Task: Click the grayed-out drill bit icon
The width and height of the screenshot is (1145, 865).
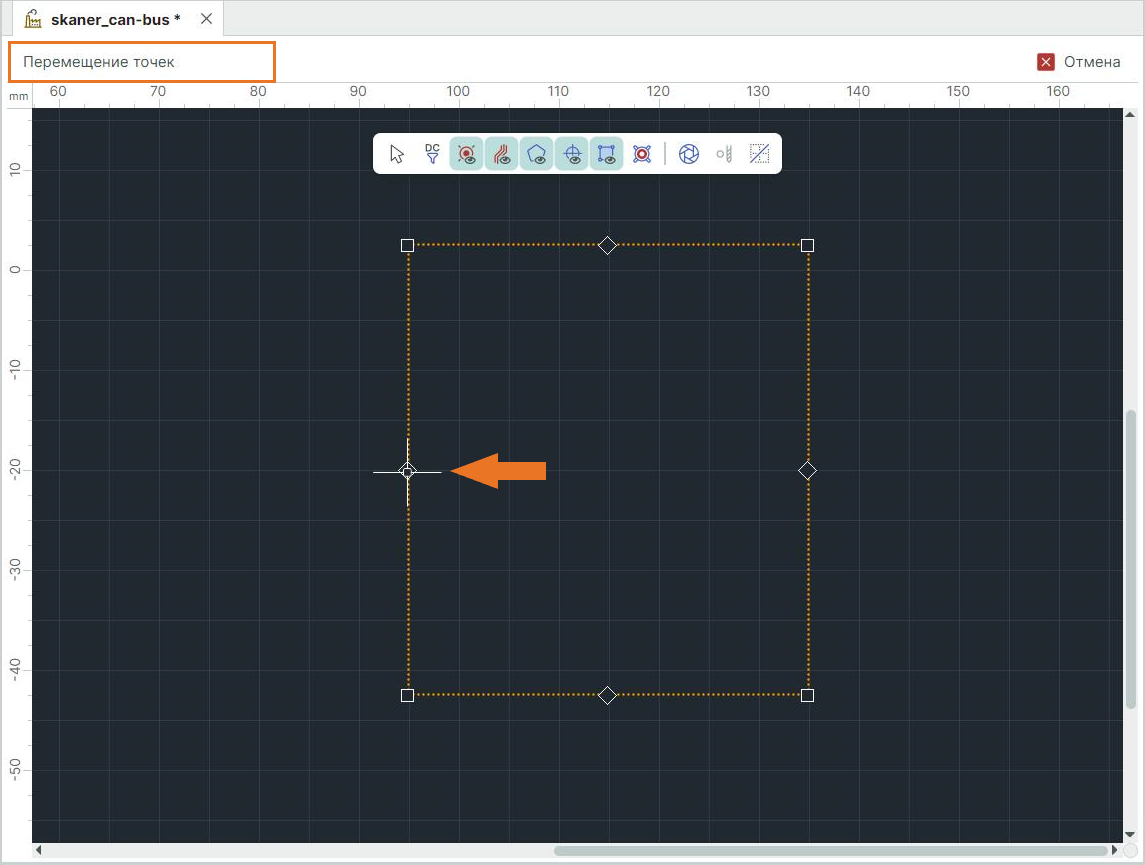Action: (x=725, y=154)
